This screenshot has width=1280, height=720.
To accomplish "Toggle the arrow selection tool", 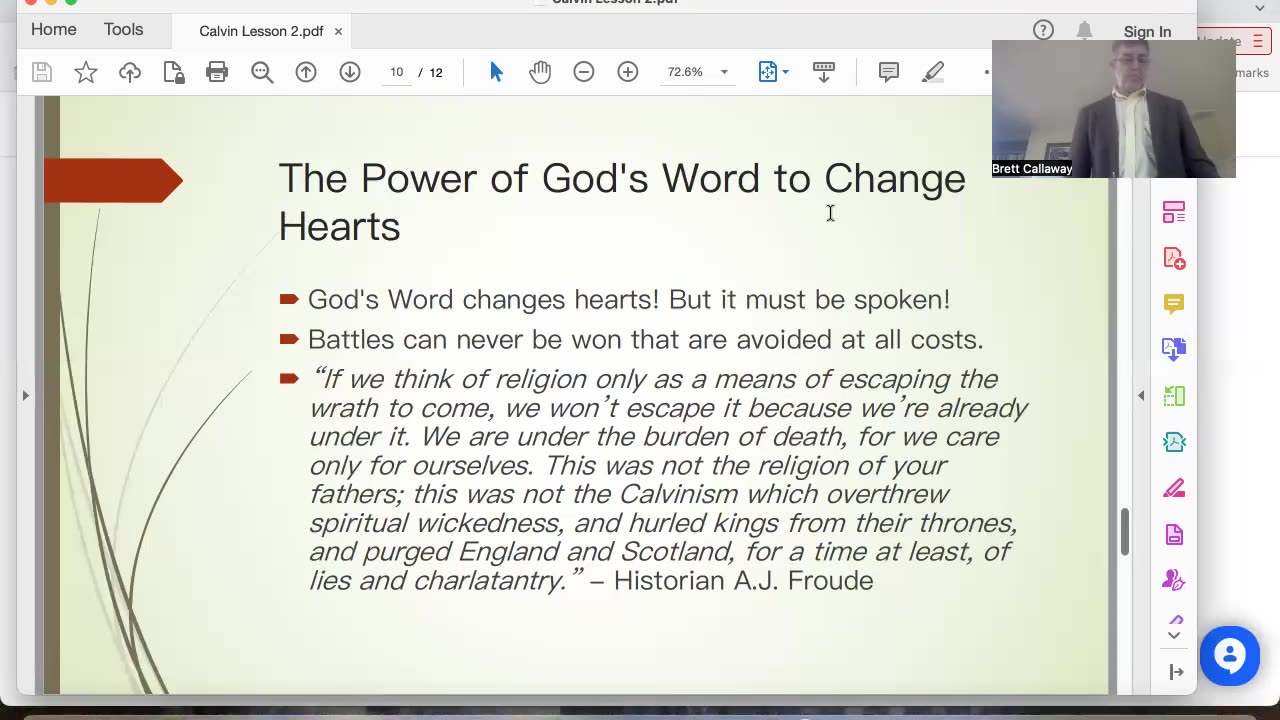I will point(496,72).
